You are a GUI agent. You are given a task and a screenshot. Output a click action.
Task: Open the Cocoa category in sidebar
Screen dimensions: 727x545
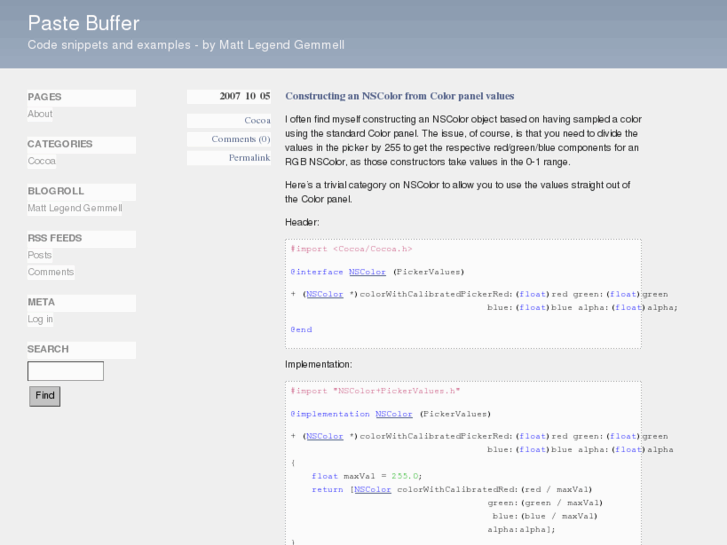pyautogui.click(x=42, y=161)
